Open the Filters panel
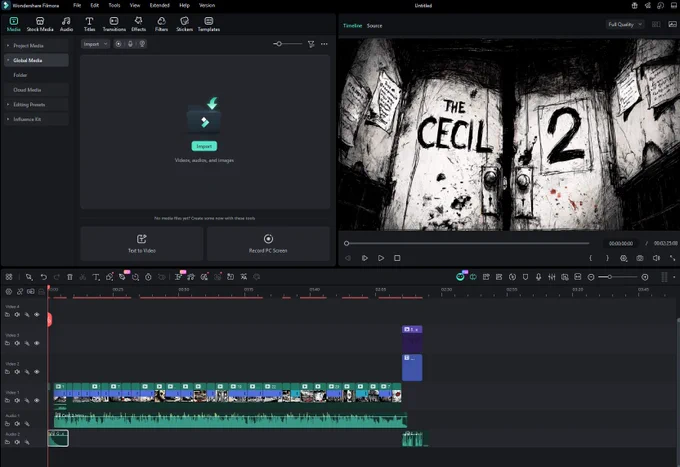Screen dimensions: 680x467 point(161,24)
